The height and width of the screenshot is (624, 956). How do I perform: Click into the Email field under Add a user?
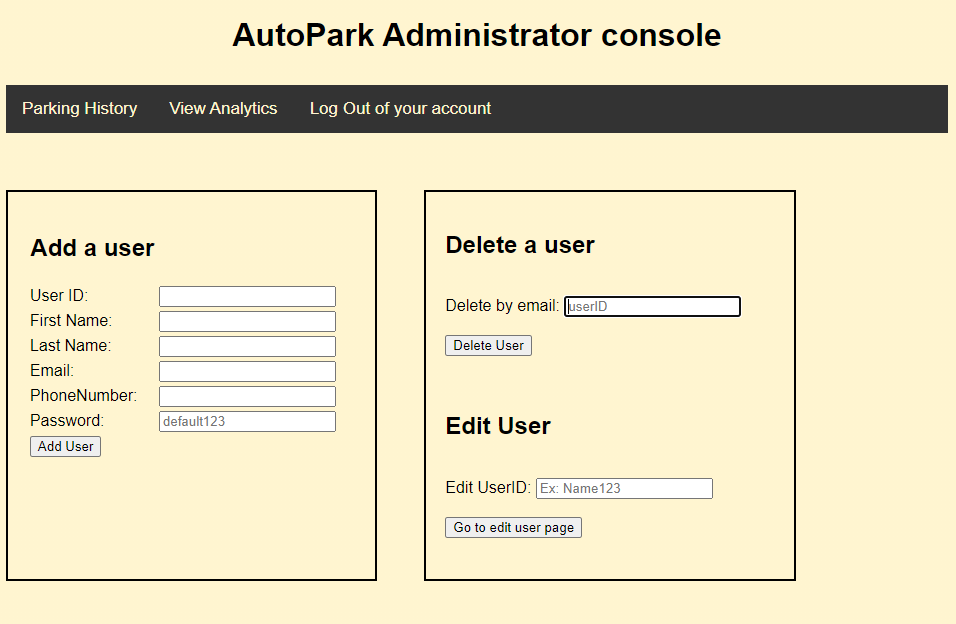click(247, 371)
